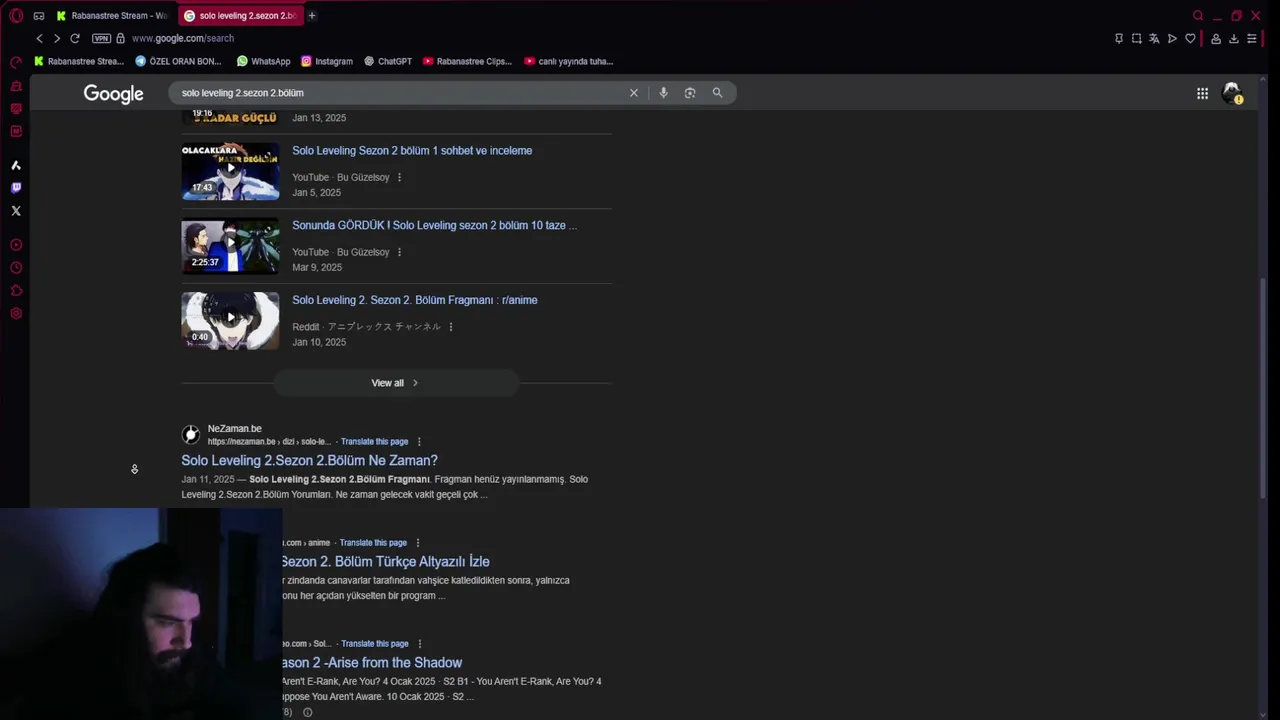Expand videos with View all button
Image resolution: width=1280 pixels, height=720 pixels.
tap(395, 383)
